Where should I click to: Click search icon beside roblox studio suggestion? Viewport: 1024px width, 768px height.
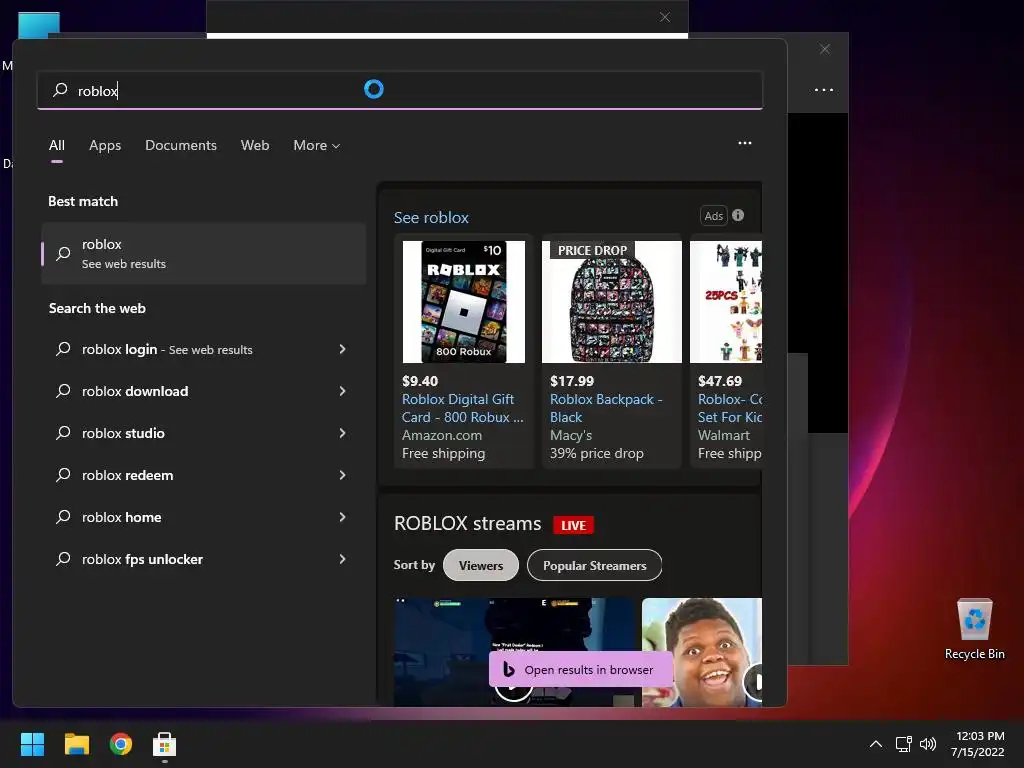point(63,432)
